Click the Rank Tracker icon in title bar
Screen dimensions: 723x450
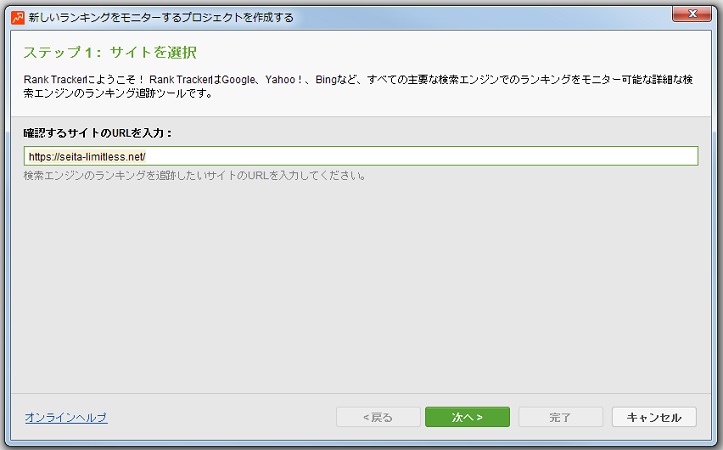coord(18,18)
